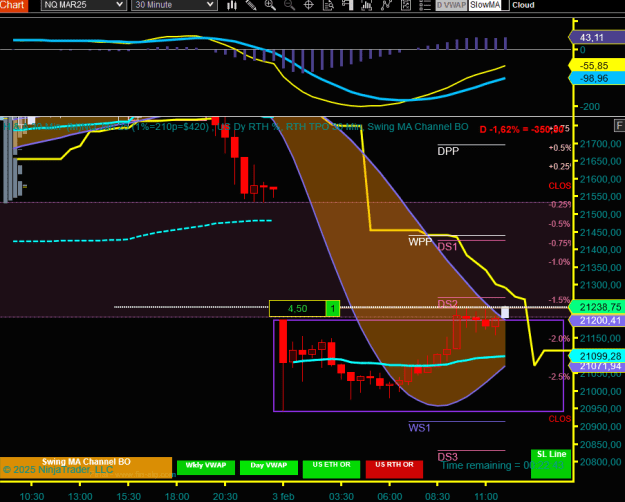Click the red D -1,62% daily change text
The height and width of the screenshot is (502, 625).
(521, 130)
